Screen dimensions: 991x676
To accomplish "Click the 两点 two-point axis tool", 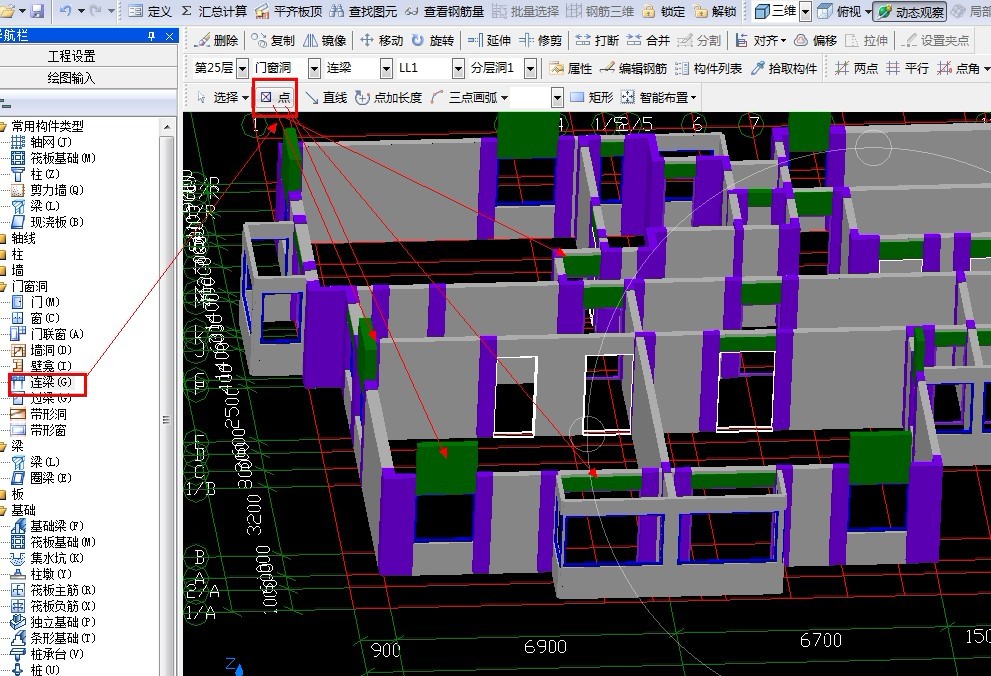I will tap(856, 68).
